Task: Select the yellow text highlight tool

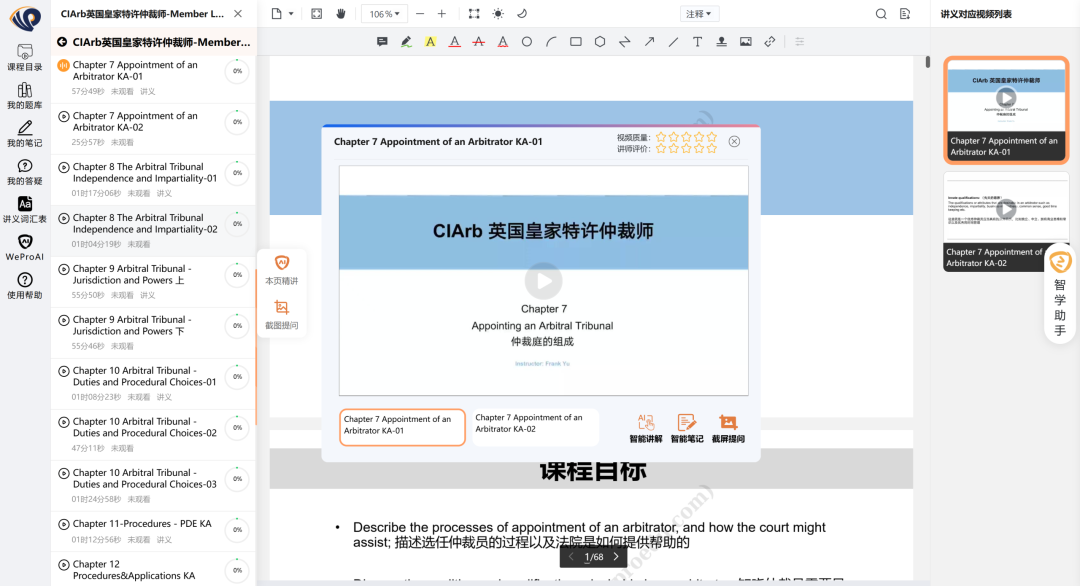Action: [430, 42]
